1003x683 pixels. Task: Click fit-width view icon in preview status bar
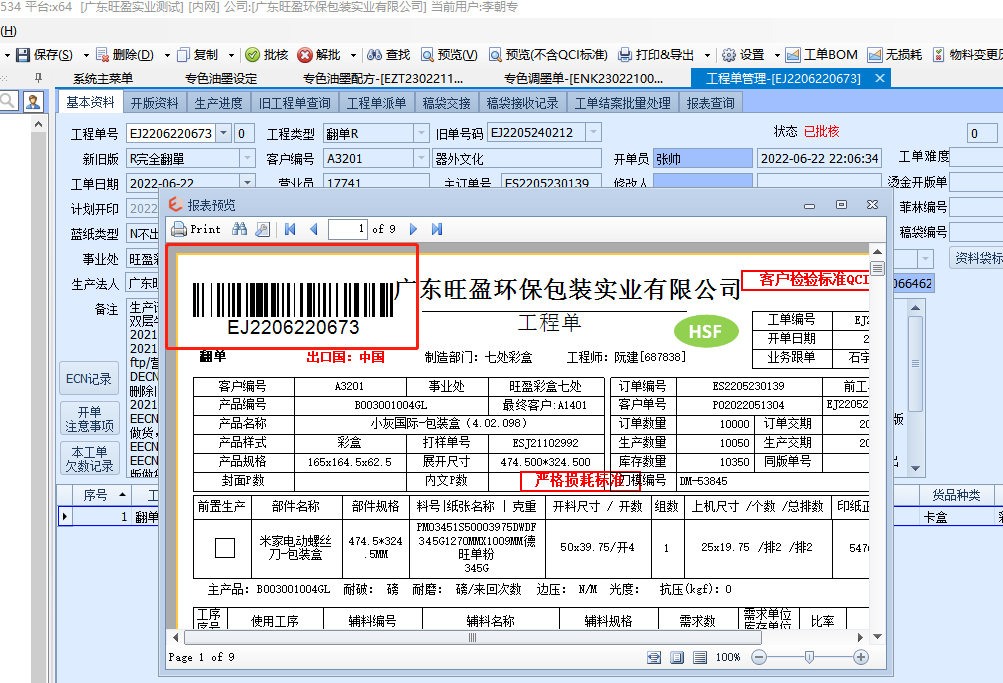(x=654, y=657)
